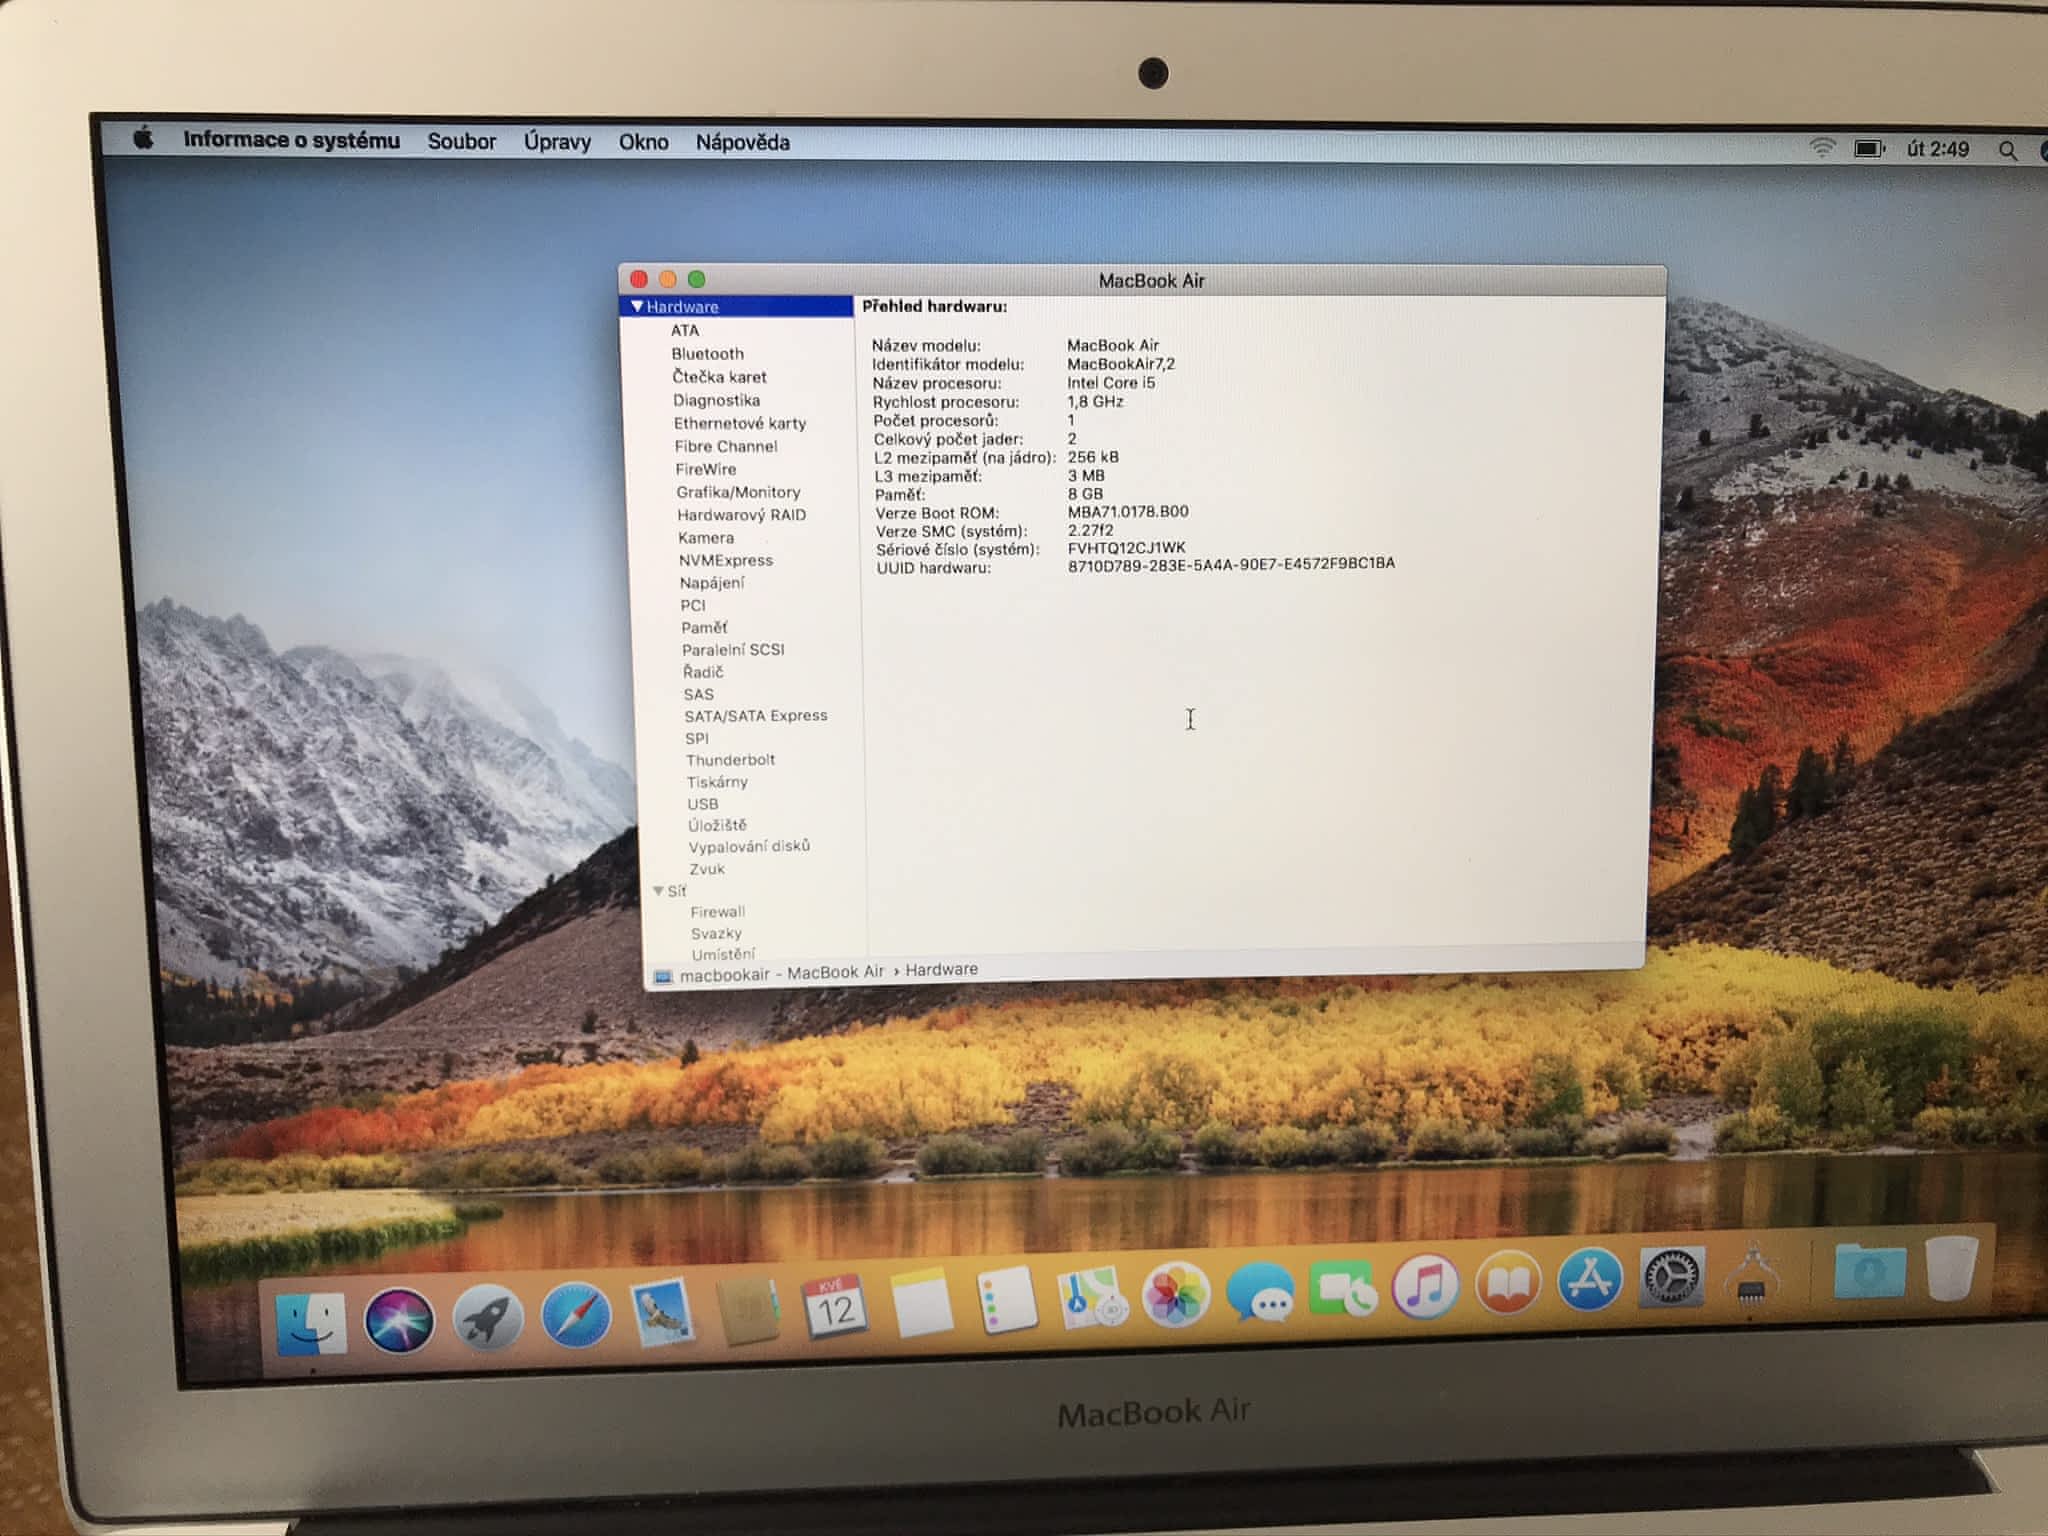Open Siri from the dock
This screenshot has height=1536, width=2048.
[399, 1320]
